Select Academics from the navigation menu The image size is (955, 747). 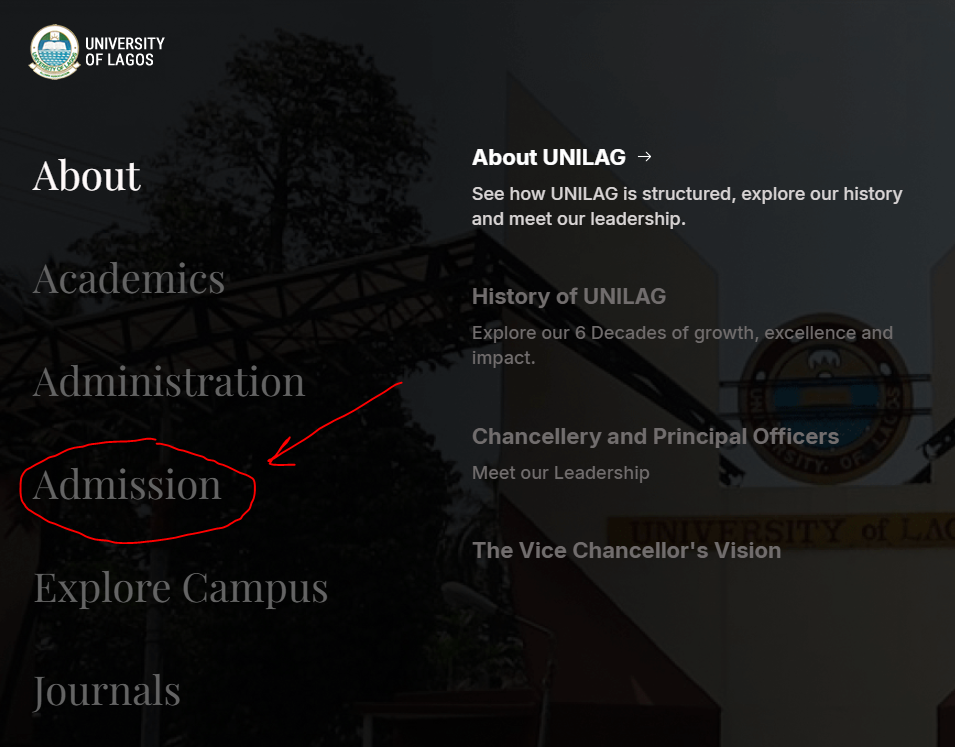128,281
